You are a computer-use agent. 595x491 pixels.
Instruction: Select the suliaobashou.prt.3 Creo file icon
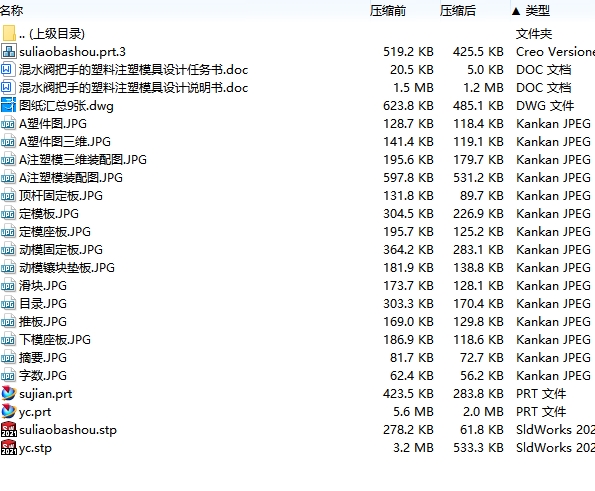pyautogui.click(x=9, y=51)
